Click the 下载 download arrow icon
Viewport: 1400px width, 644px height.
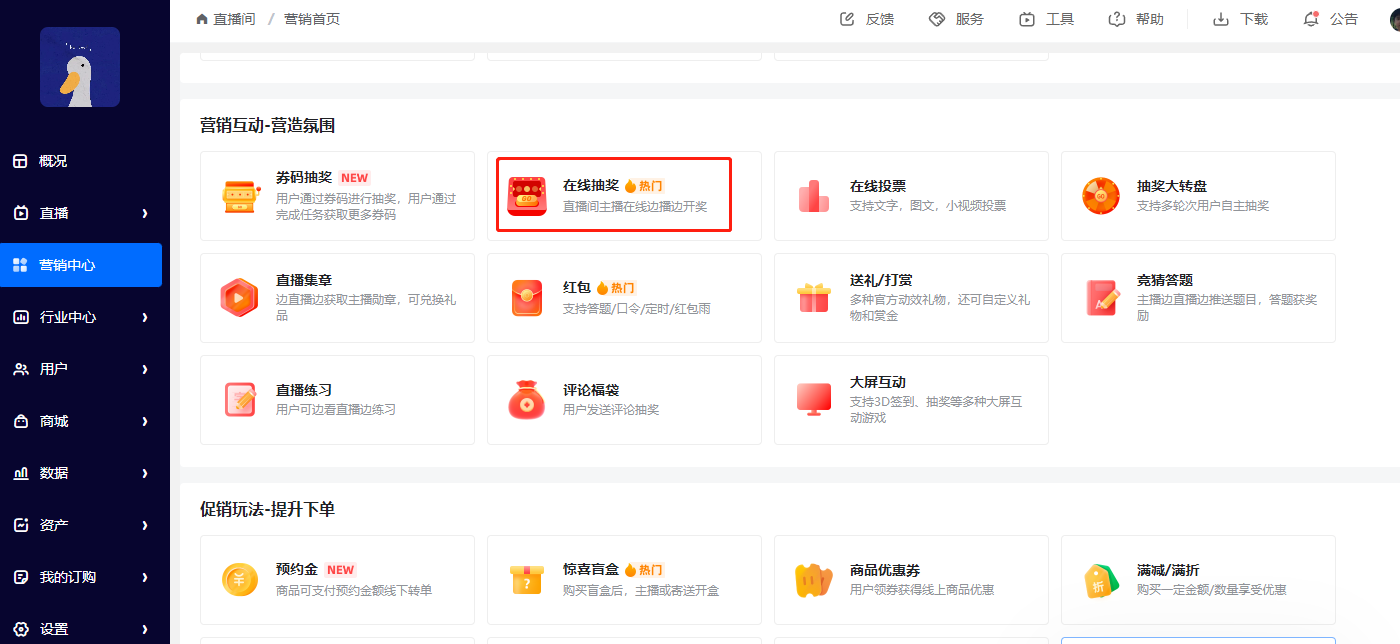tap(1221, 19)
